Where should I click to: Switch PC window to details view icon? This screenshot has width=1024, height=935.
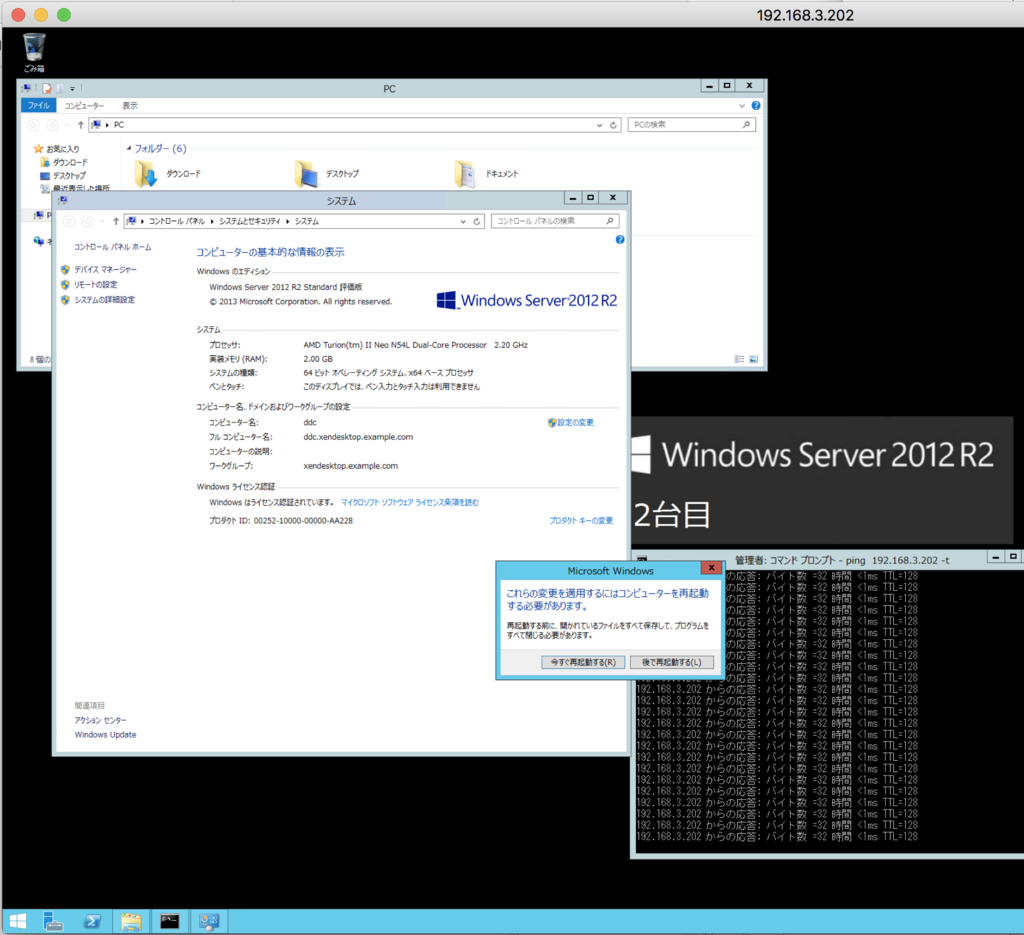(x=739, y=359)
